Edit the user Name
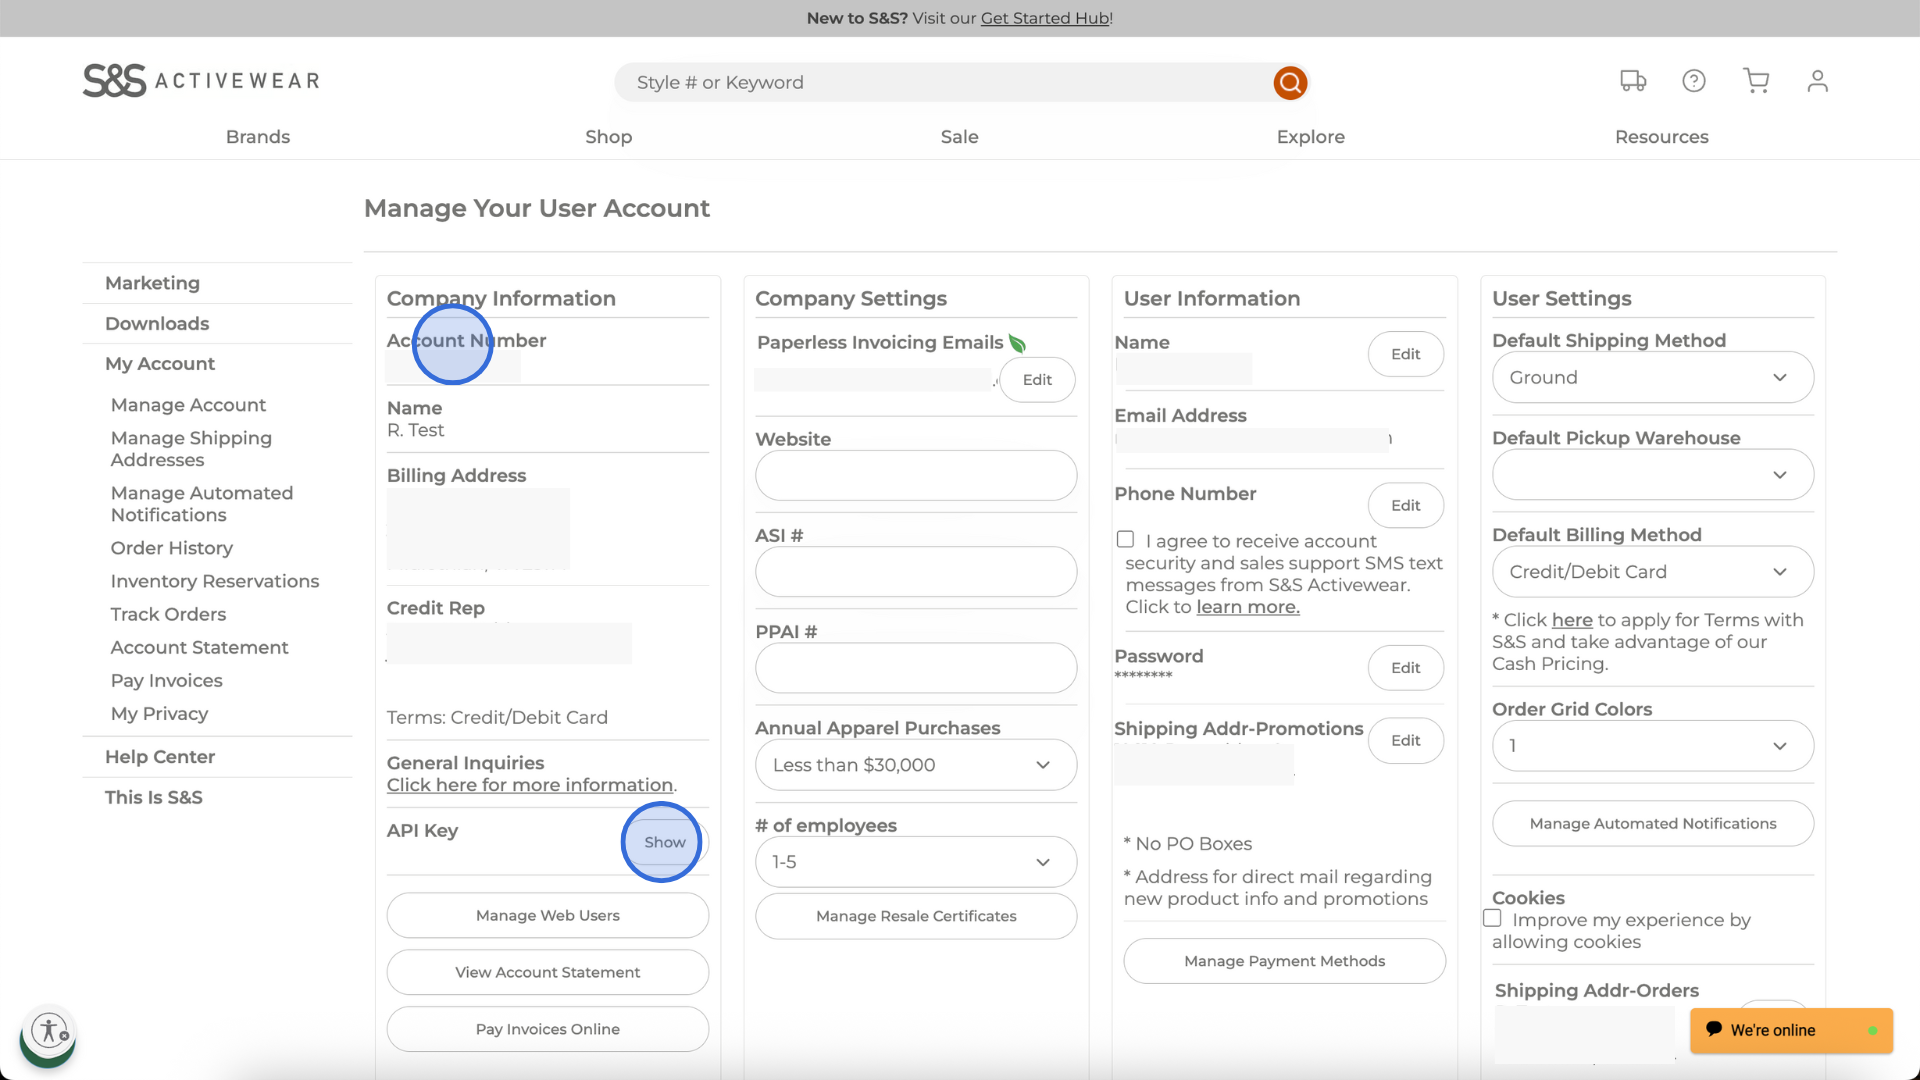The image size is (1920, 1080). point(1405,354)
